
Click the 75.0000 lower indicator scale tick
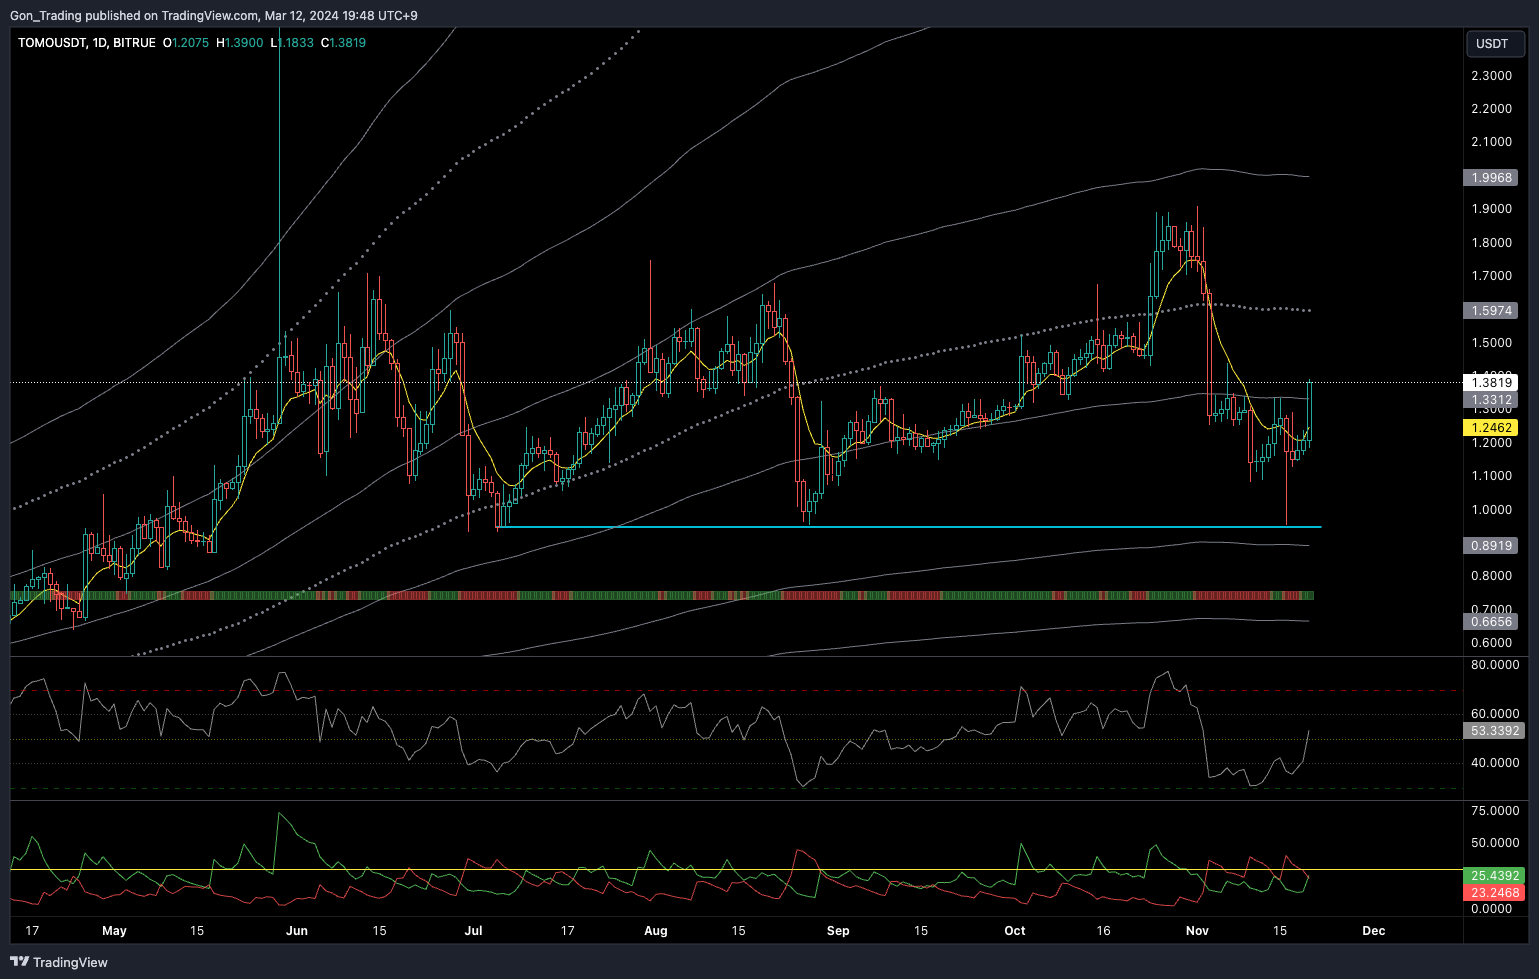tap(1495, 811)
